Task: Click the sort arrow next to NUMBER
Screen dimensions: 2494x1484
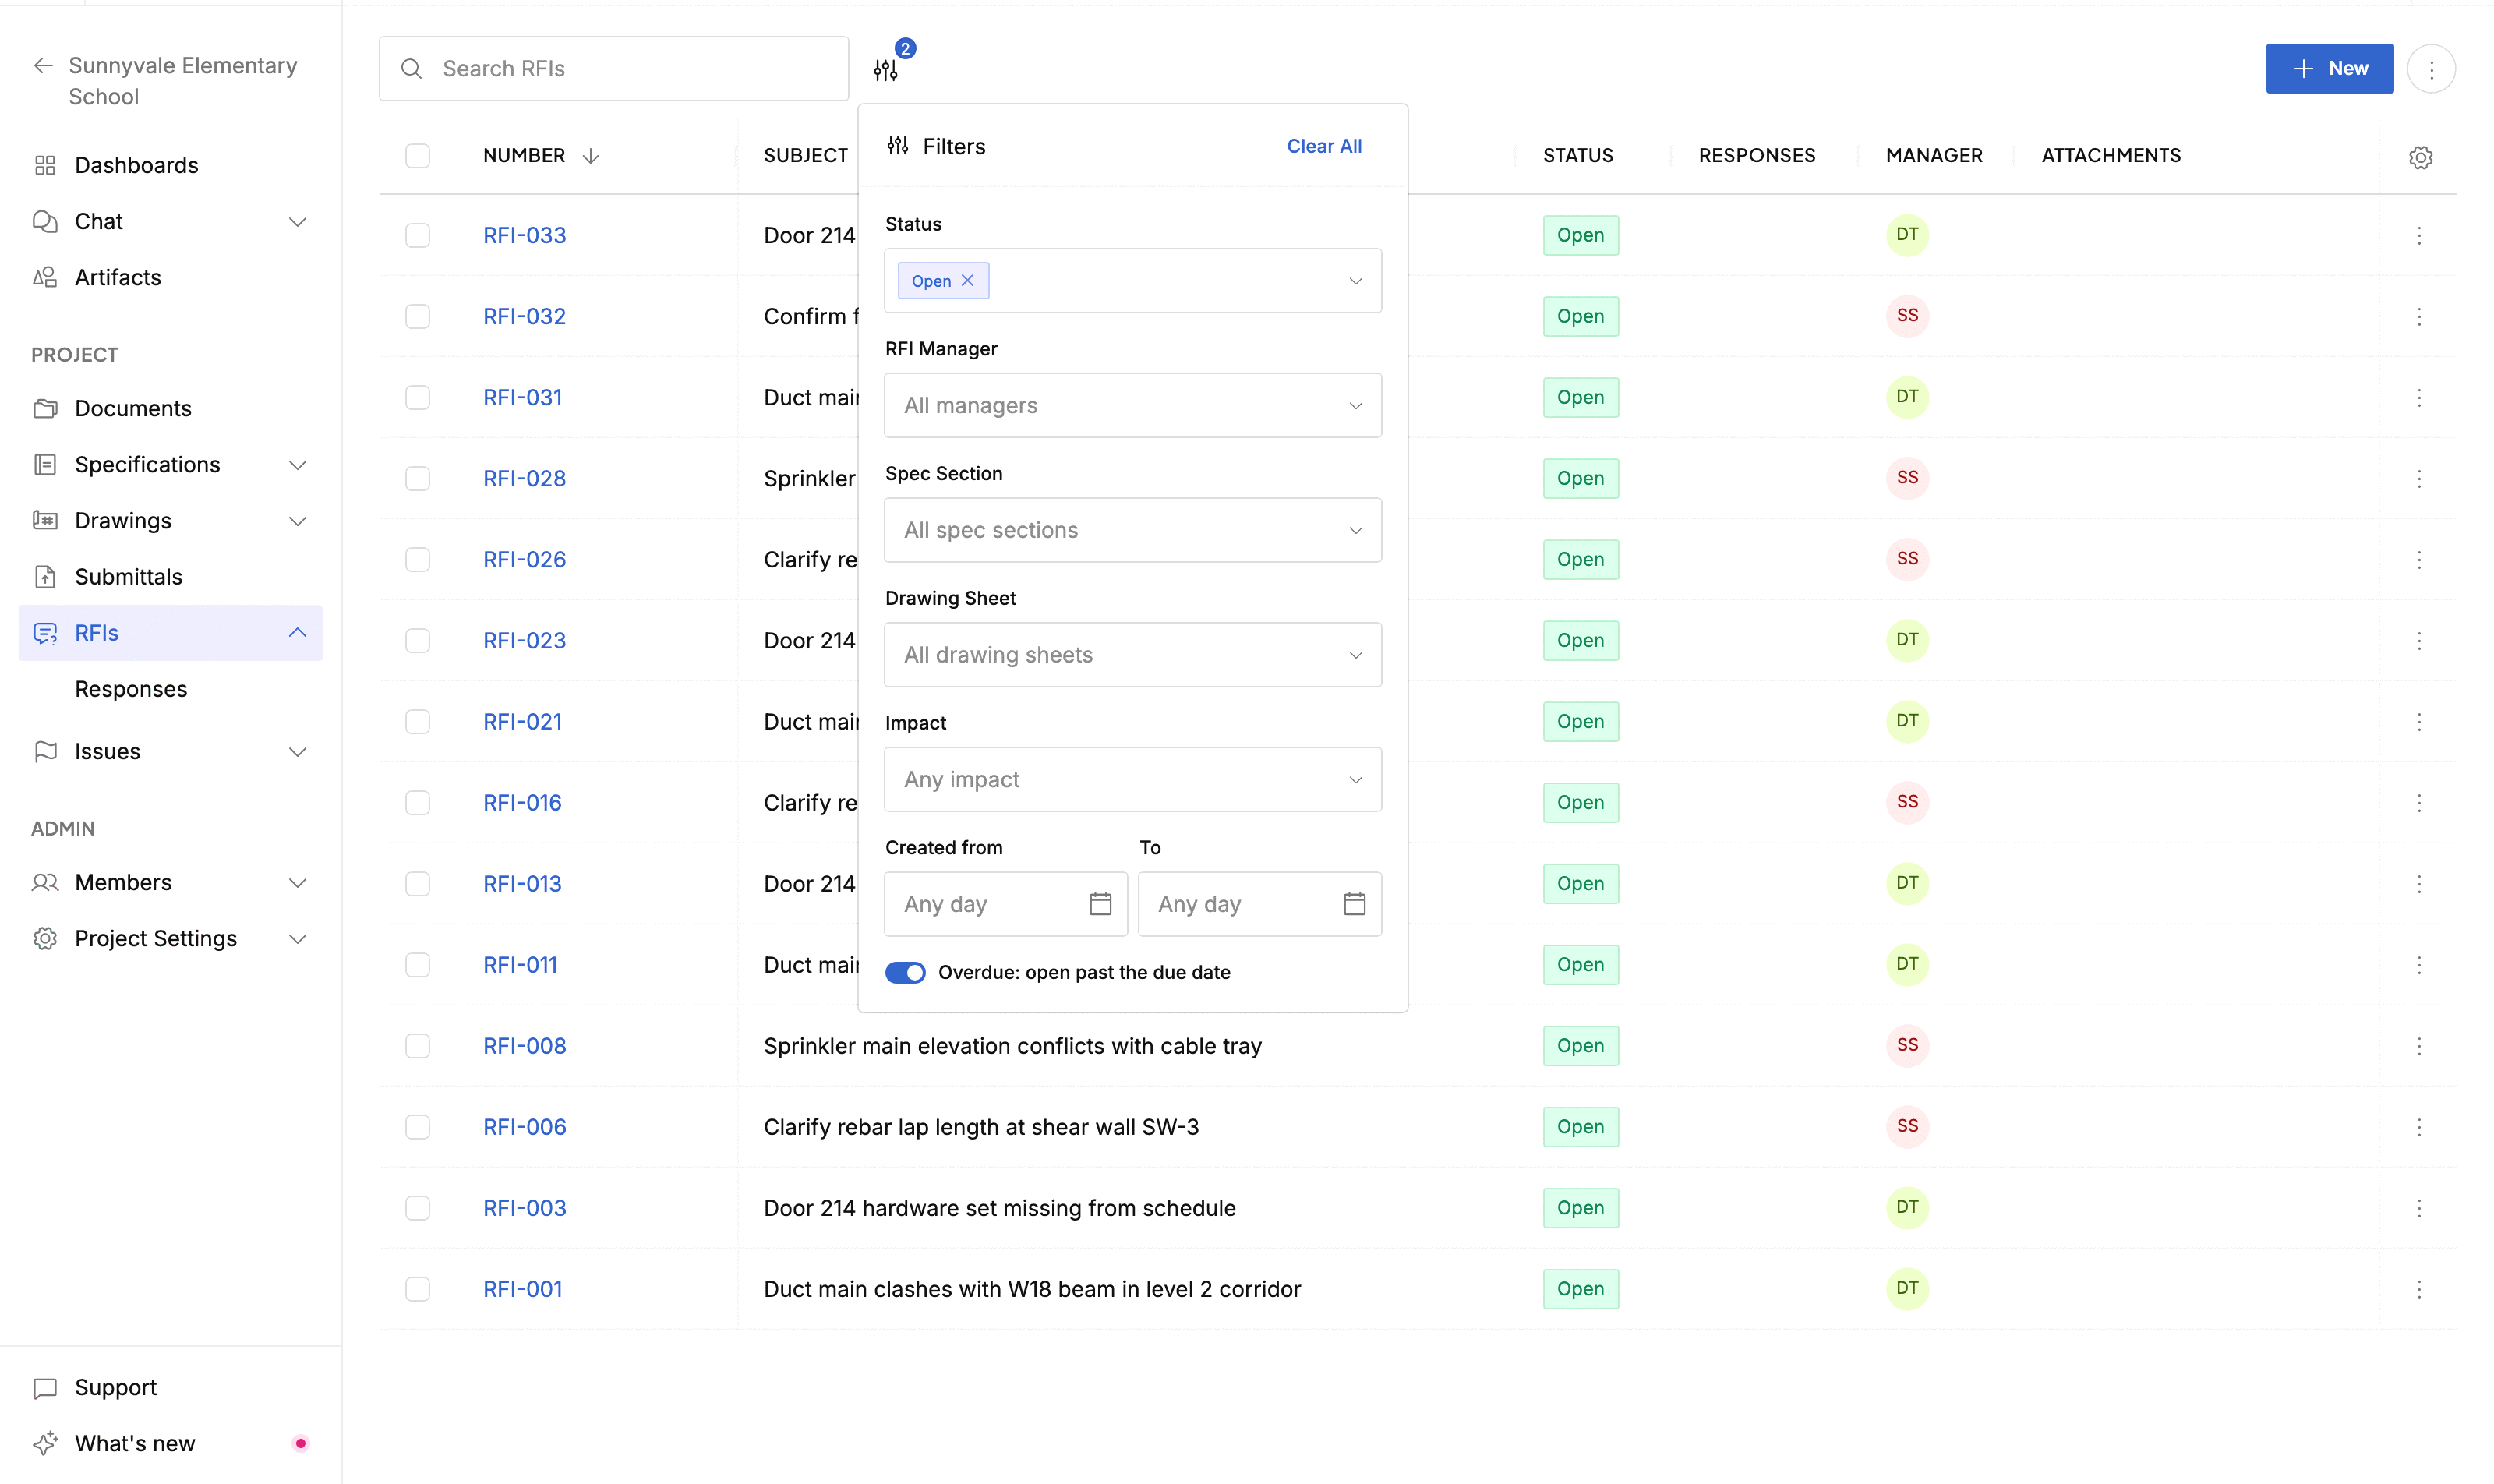Action: (591, 156)
